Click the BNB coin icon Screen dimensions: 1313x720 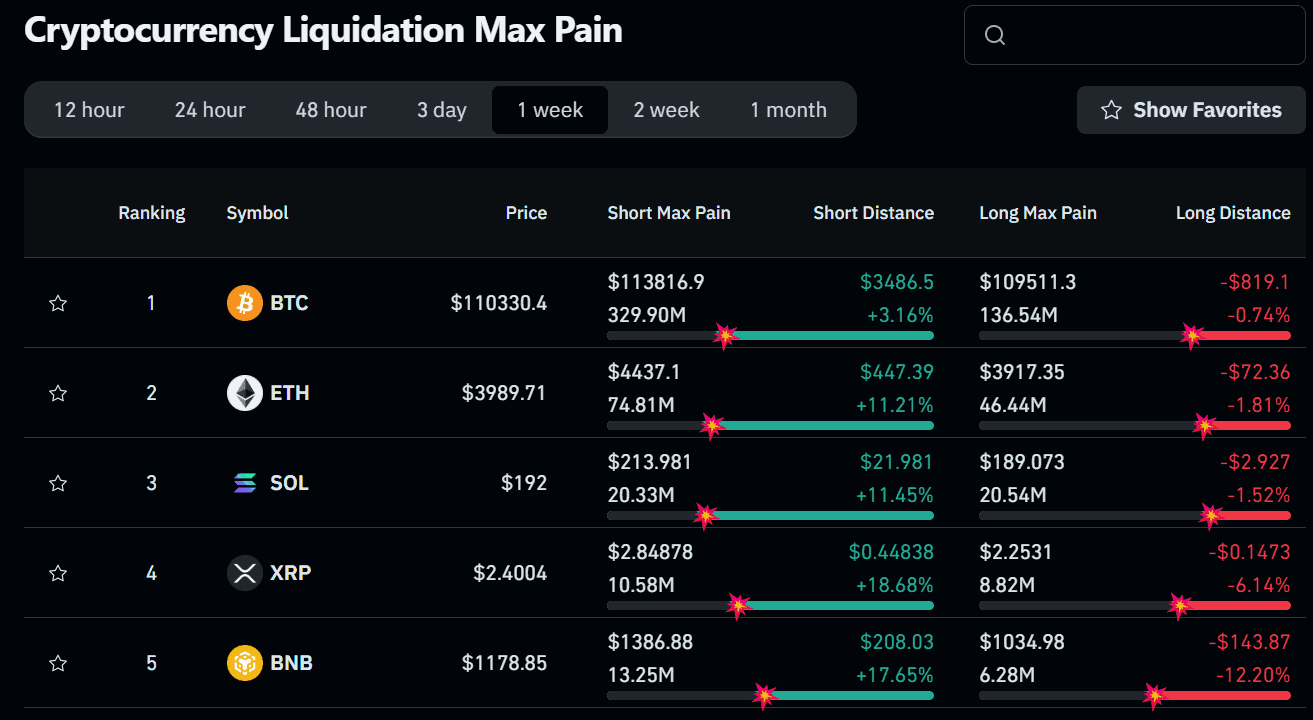click(x=245, y=663)
